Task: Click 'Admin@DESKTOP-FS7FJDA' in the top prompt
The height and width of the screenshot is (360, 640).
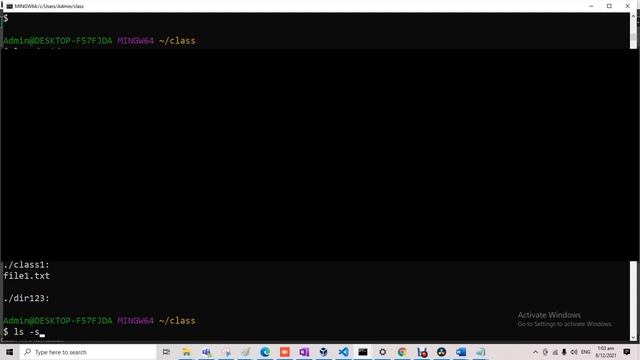Action: (58, 41)
